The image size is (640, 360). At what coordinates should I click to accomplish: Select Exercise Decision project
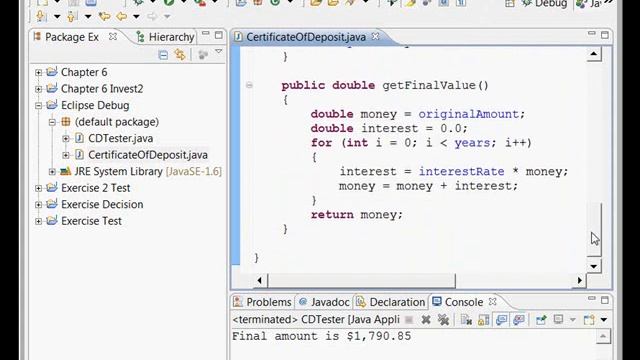tap(102, 204)
